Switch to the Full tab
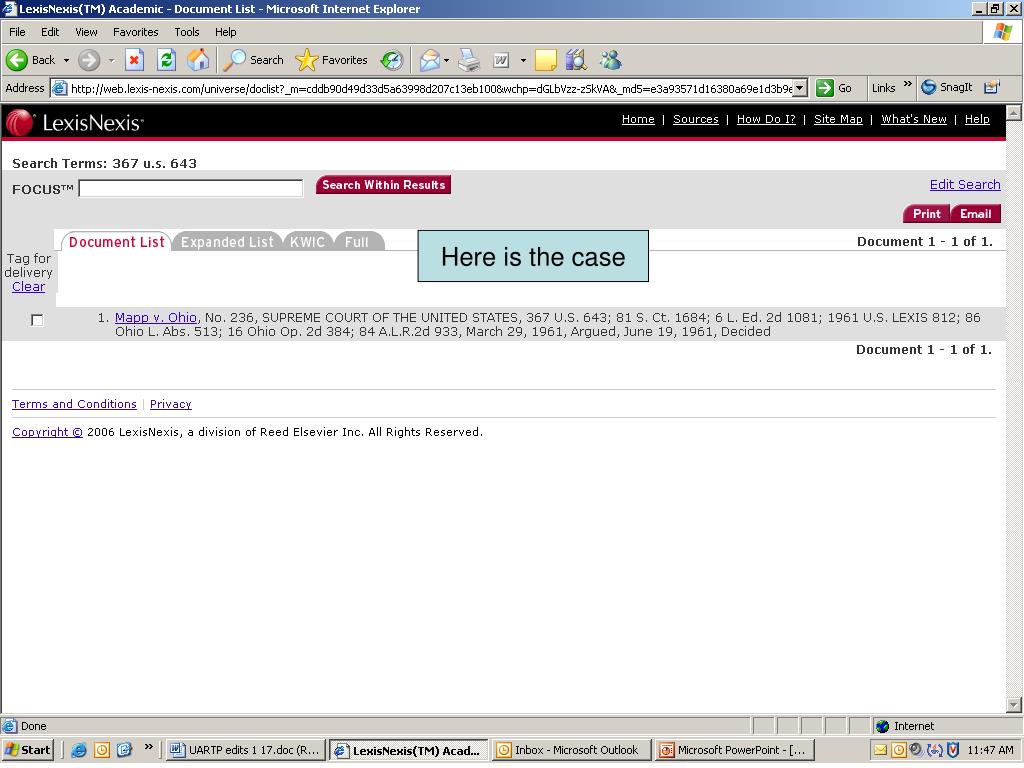This screenshot has width=1024, height=768. 357,242
